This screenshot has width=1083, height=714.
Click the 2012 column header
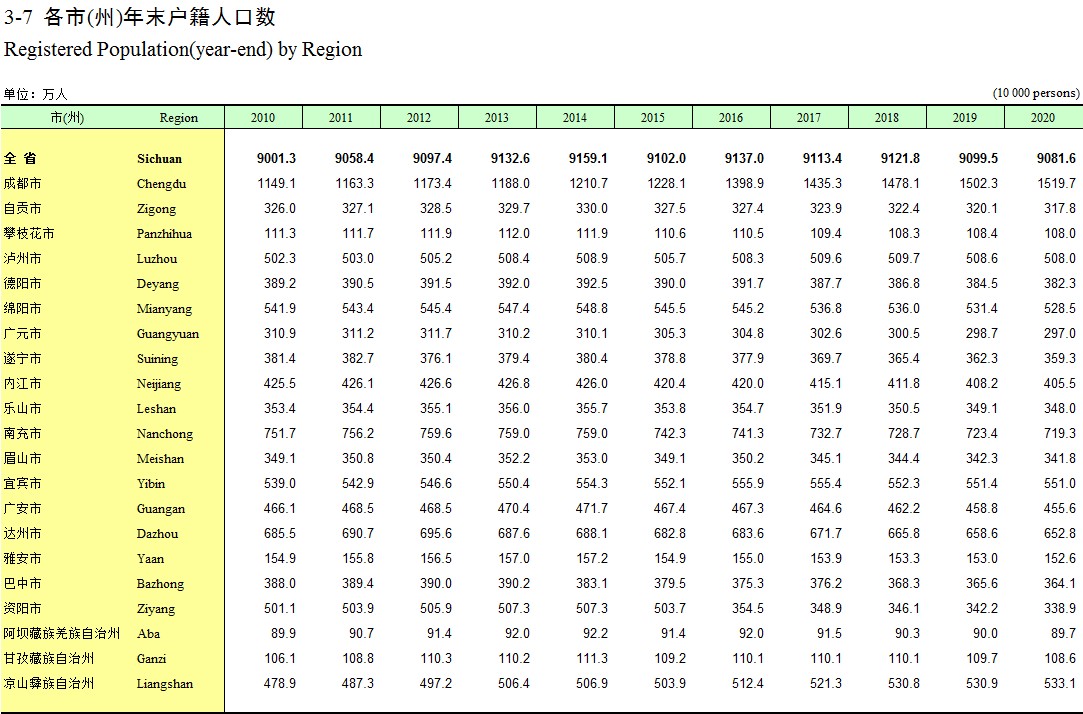419,117
